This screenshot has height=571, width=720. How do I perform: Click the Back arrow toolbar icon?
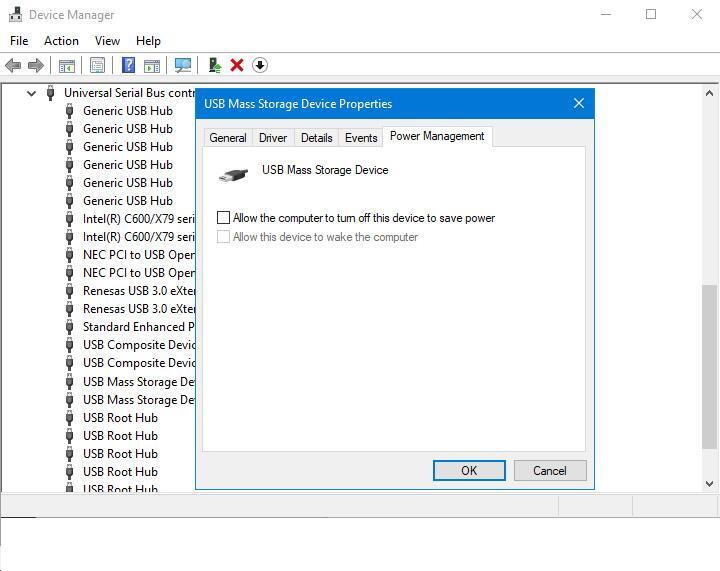pyautogui.click(x=13, y=66)
